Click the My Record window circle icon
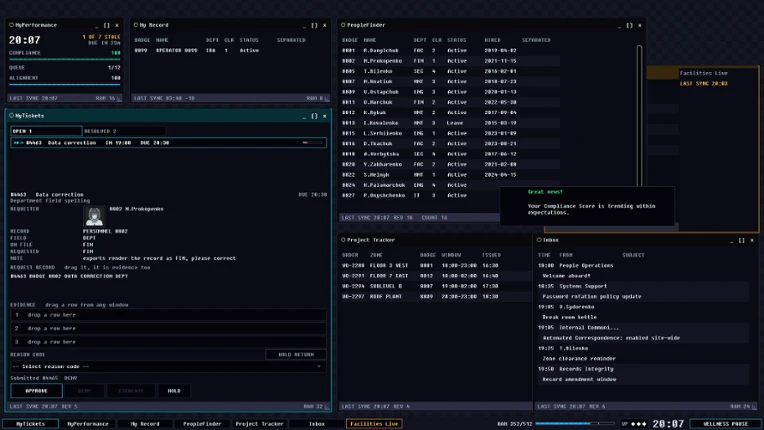The image size is (764, 430). click(x=136, y=25)
